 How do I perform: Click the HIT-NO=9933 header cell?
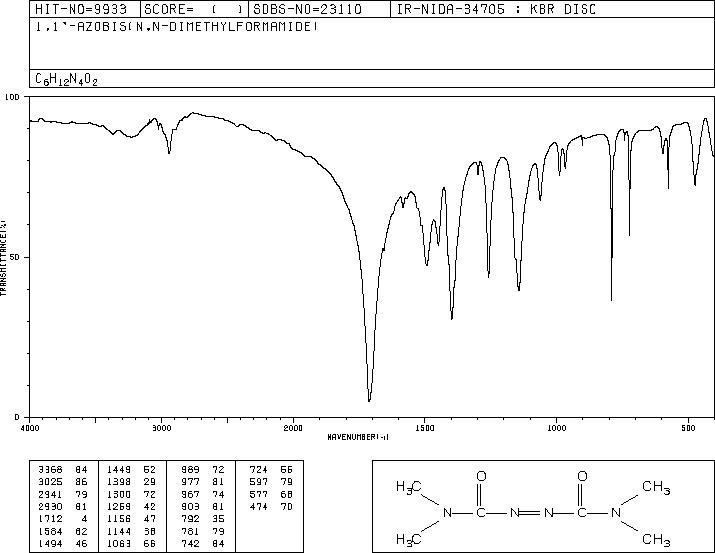[x=85, y=9]
